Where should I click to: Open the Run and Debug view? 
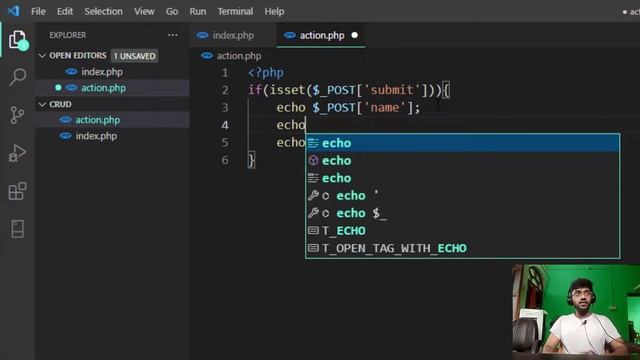pyautogui.click(x=17, y=153)
